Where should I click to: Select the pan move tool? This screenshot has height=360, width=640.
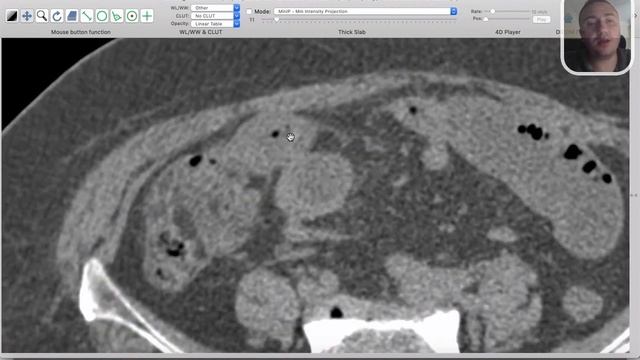(27, 16)
